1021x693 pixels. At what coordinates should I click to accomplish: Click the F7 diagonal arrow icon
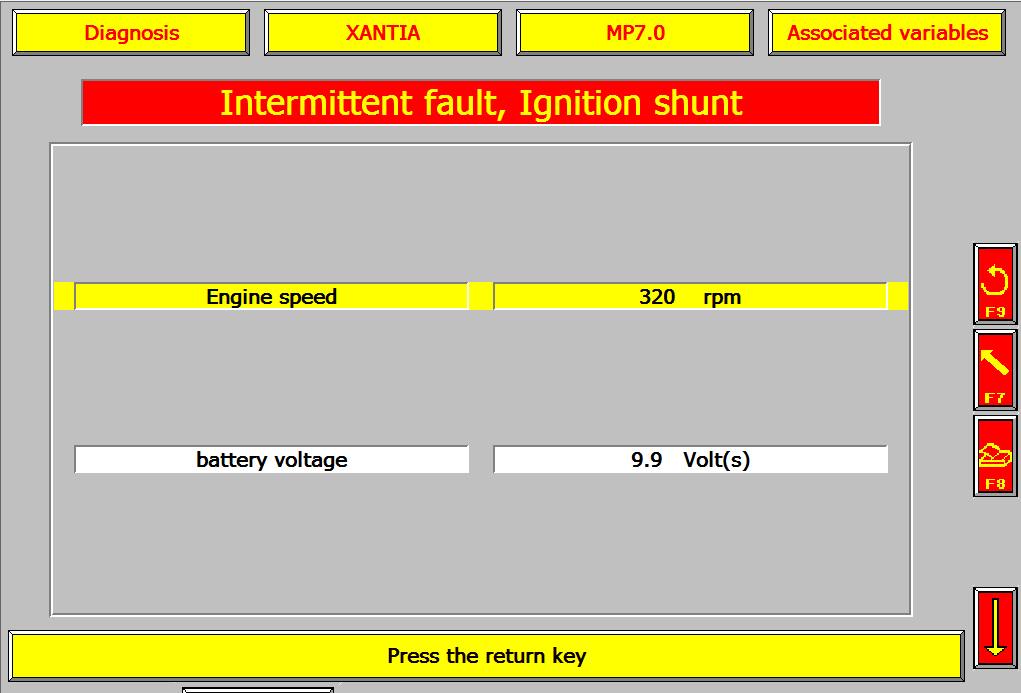995,370
